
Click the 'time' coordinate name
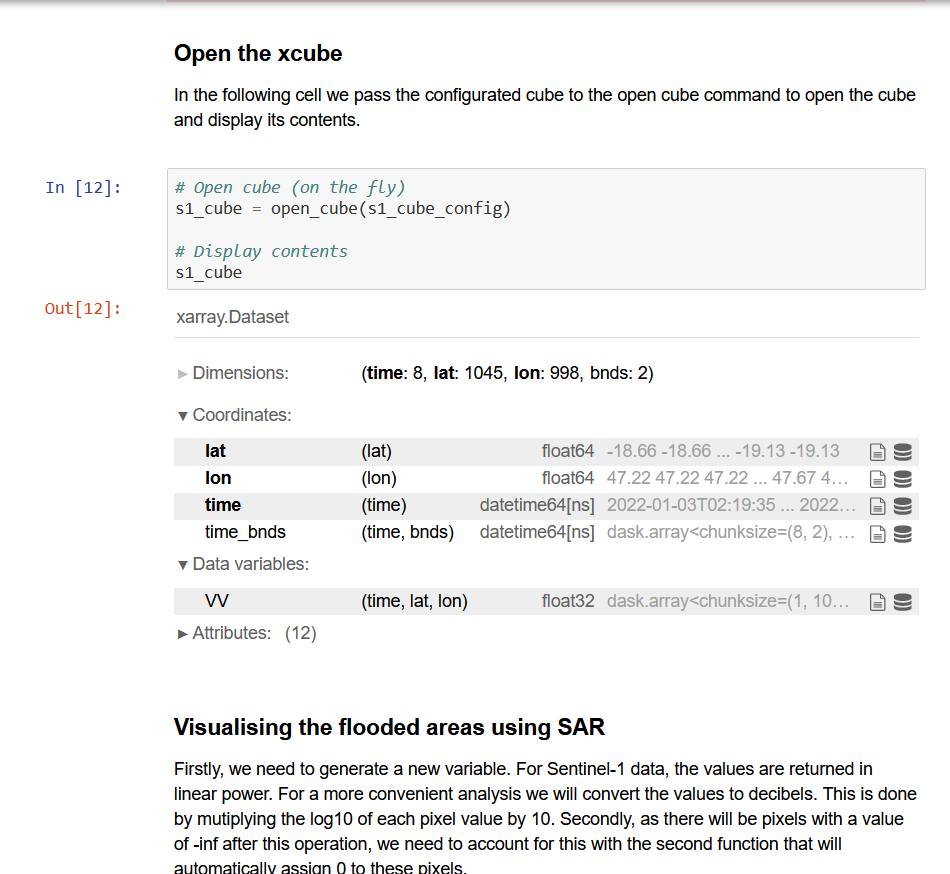tap(223, 505)
